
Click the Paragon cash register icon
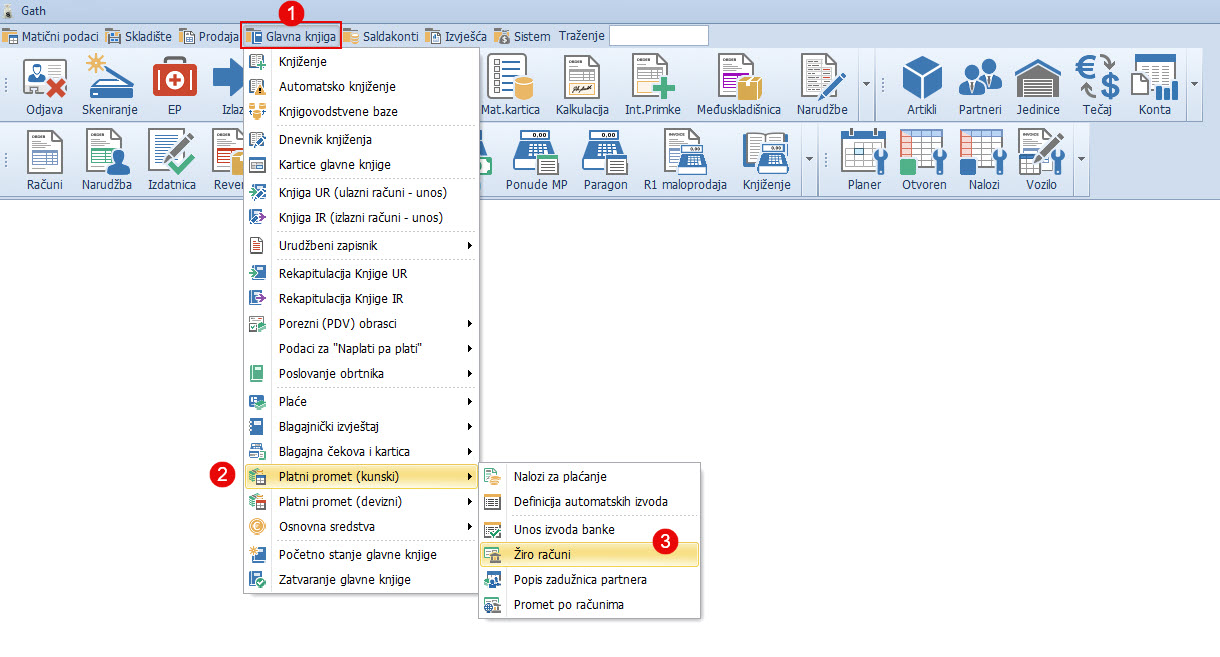[606, 155]
